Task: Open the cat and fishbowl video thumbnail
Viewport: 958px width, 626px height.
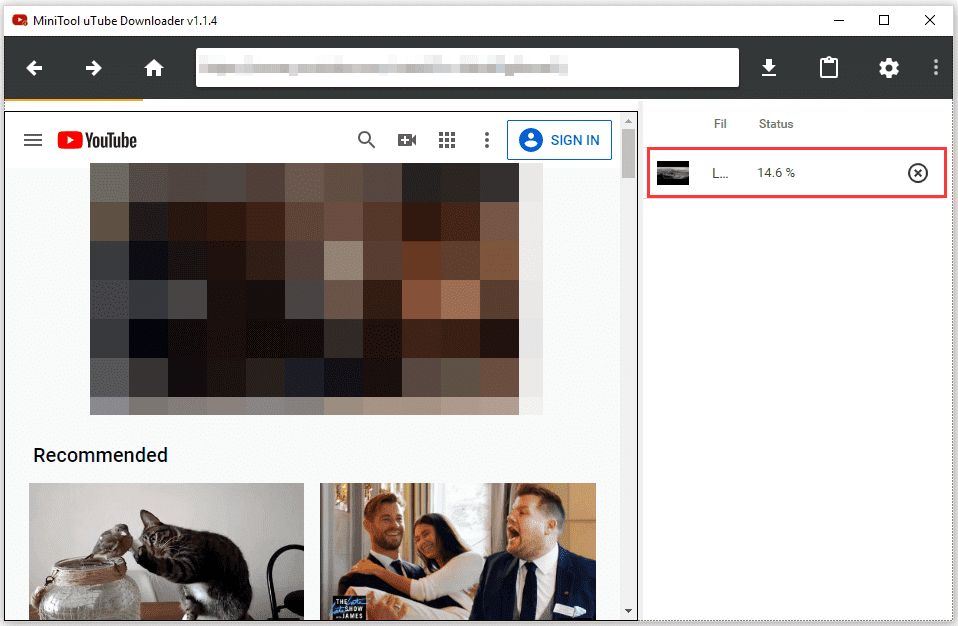Action: pyautogui.click(x=166, y=551)
